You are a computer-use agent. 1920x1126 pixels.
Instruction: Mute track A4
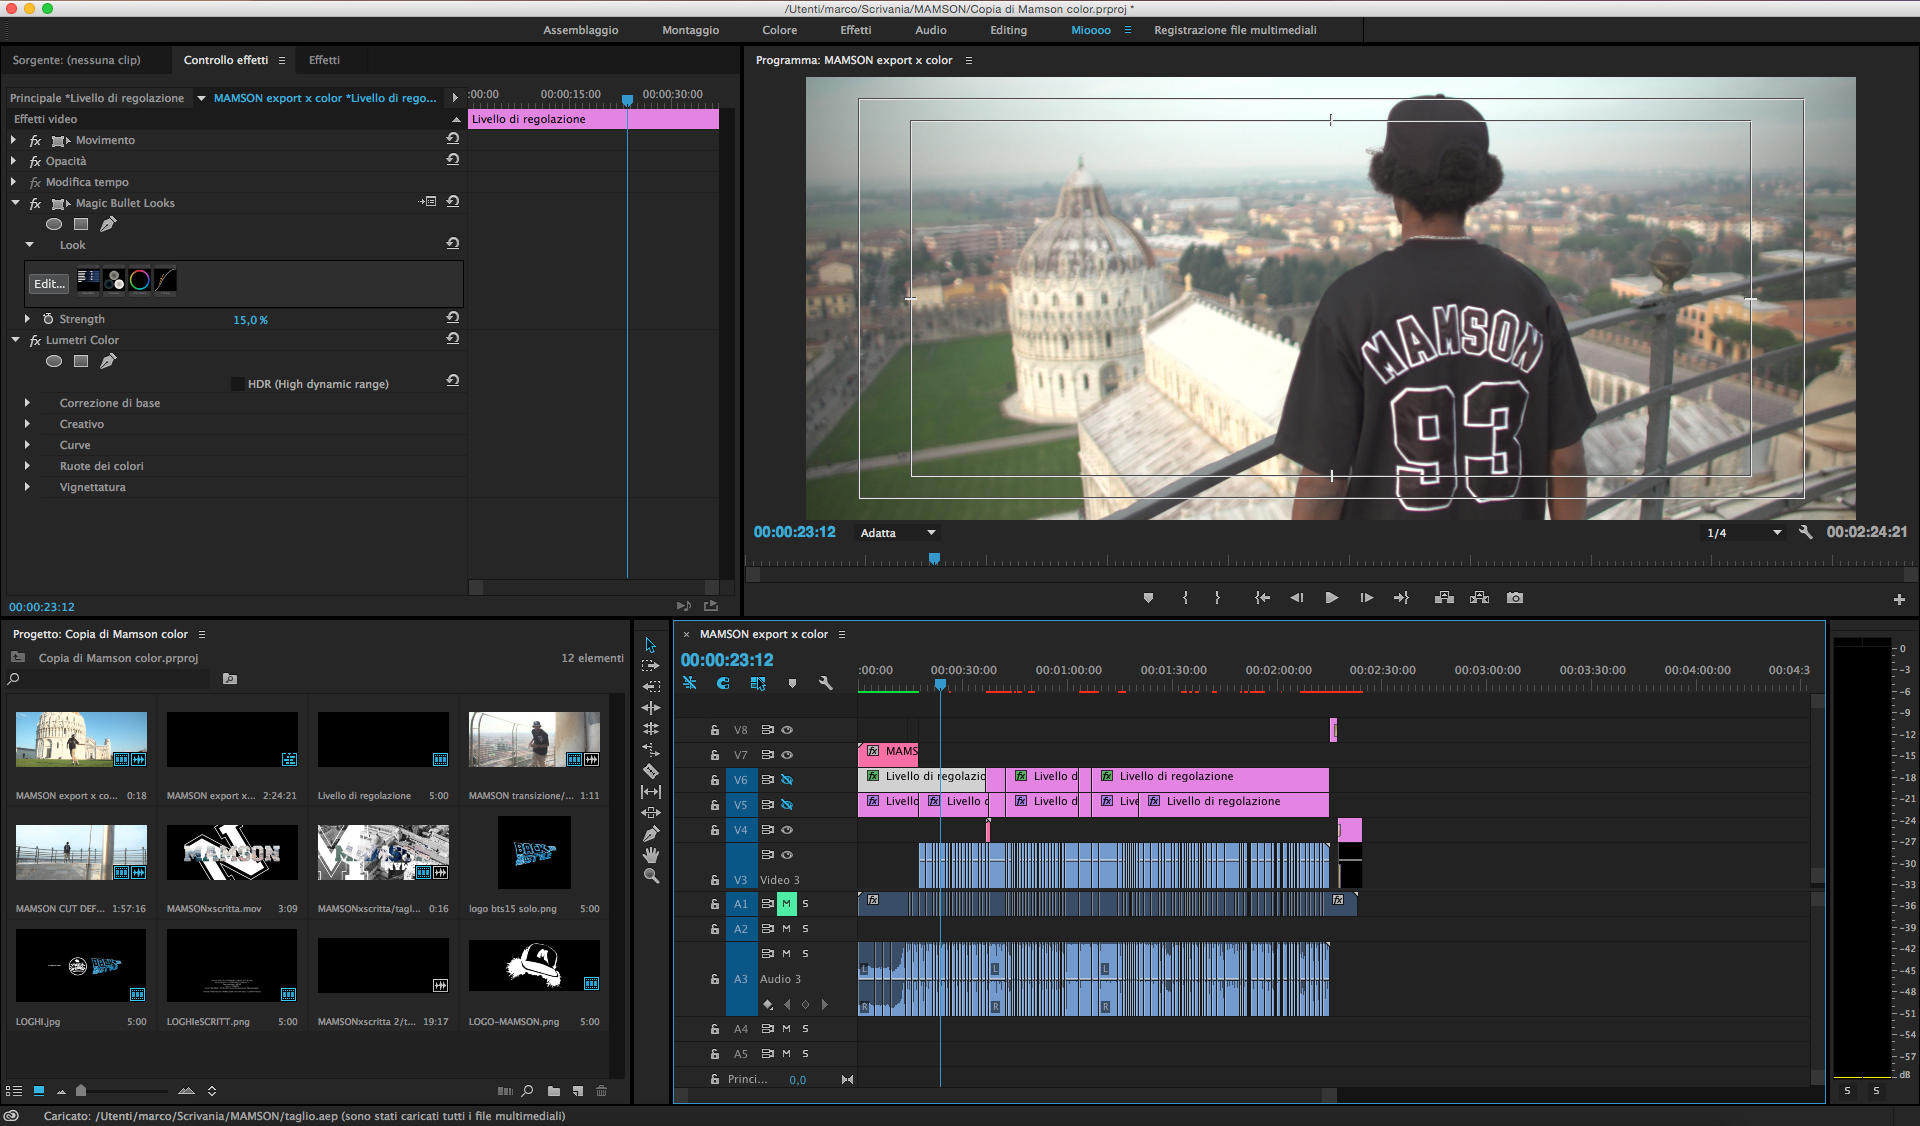[x=787, y=1029]
